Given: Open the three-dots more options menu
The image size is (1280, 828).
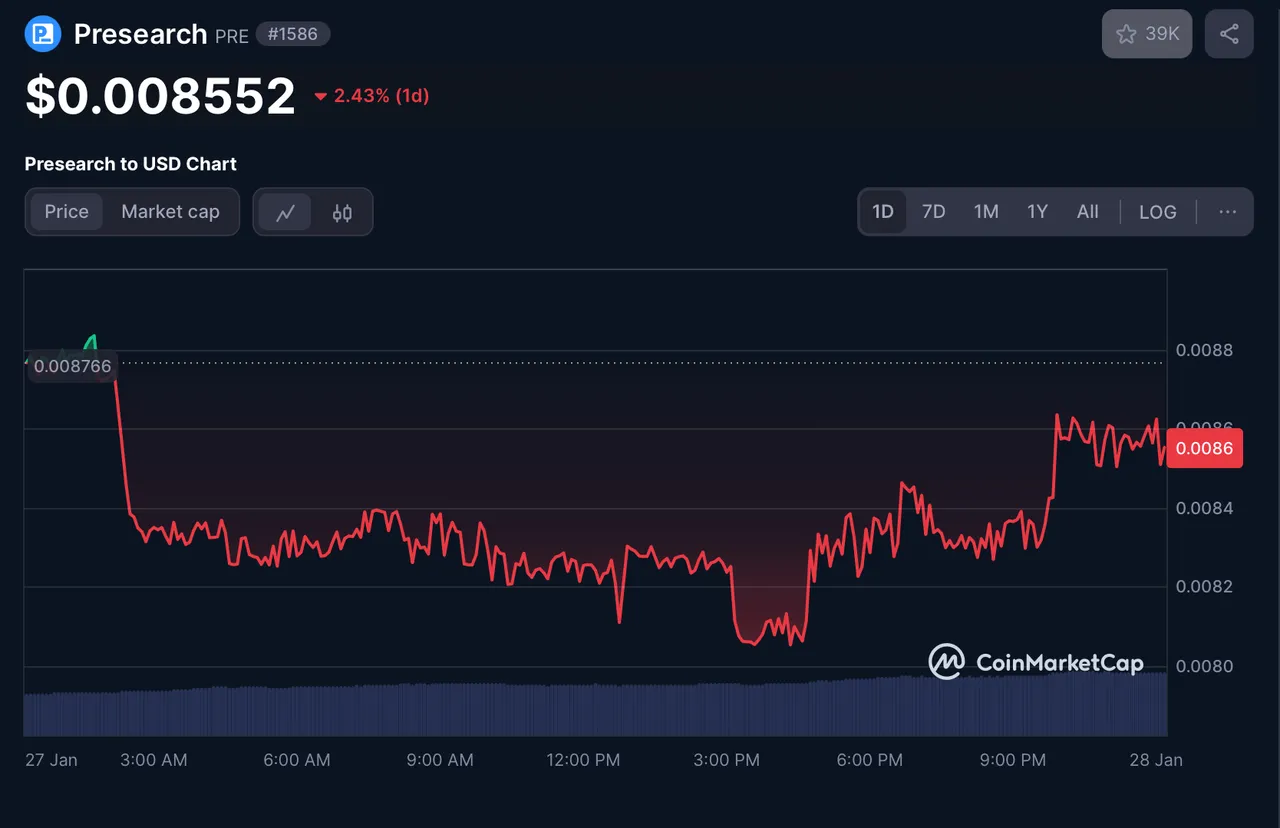Looking at the screenshot, I should pos(1228,212).
